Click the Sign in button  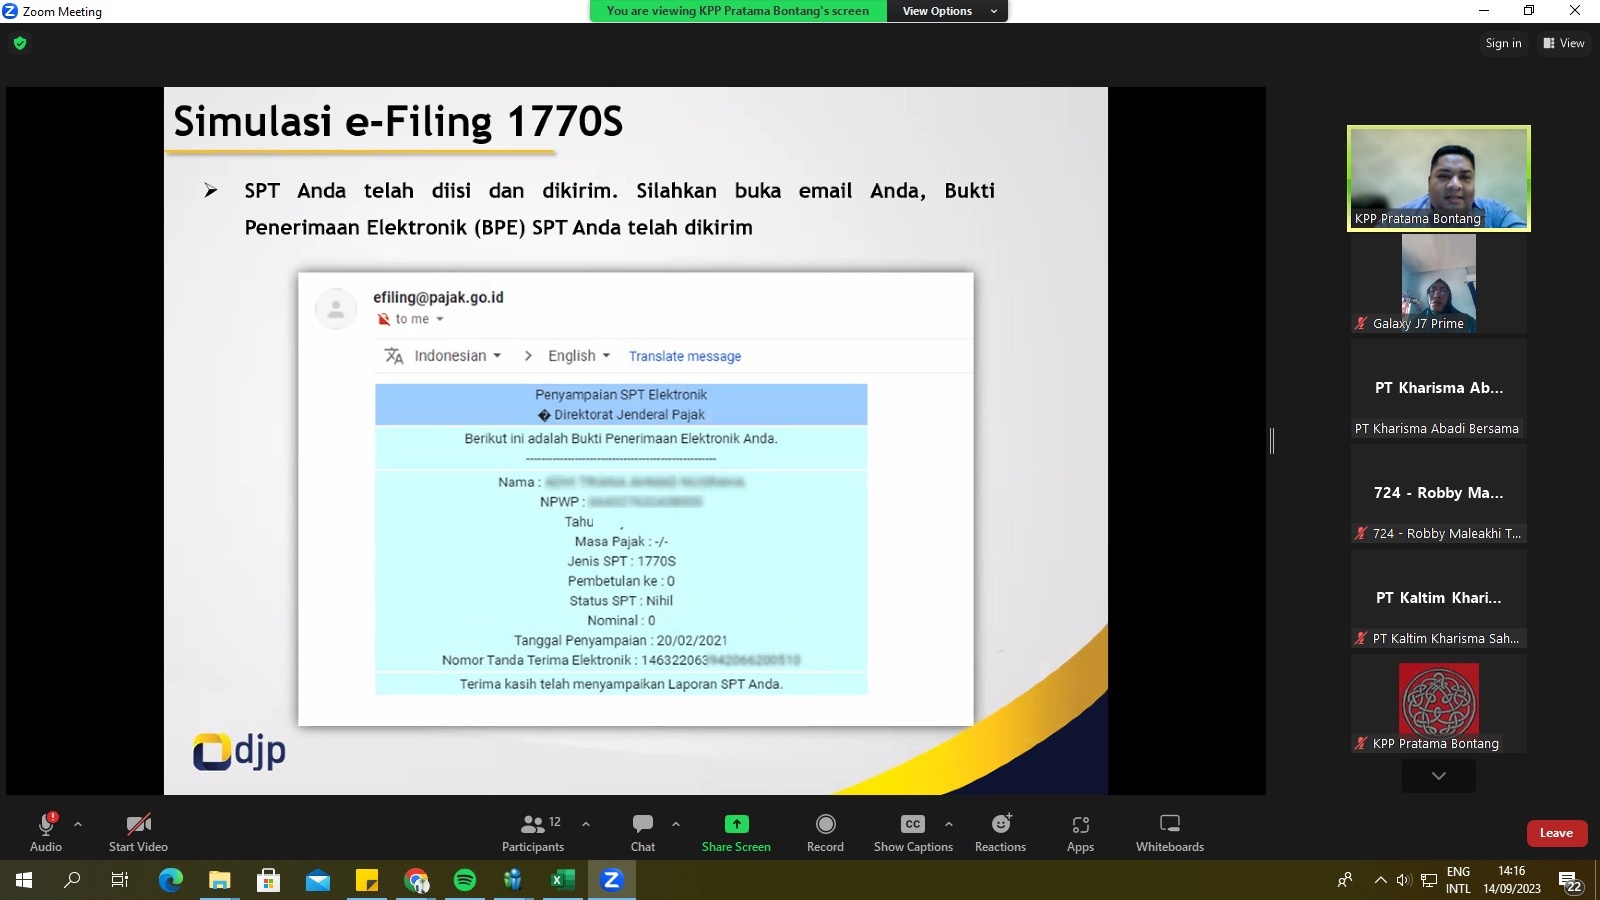click(x=1503, y=43)
